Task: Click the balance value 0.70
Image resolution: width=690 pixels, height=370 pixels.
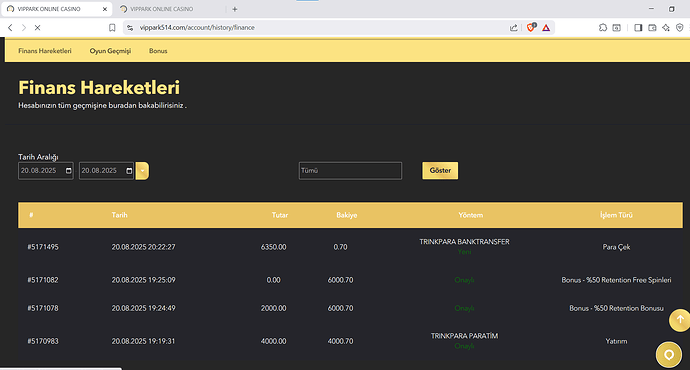Action: (340, 247)
